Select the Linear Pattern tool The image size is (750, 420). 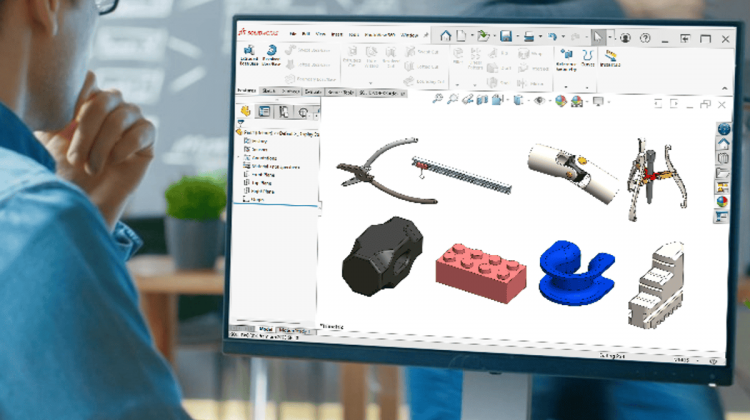[475, 58]
